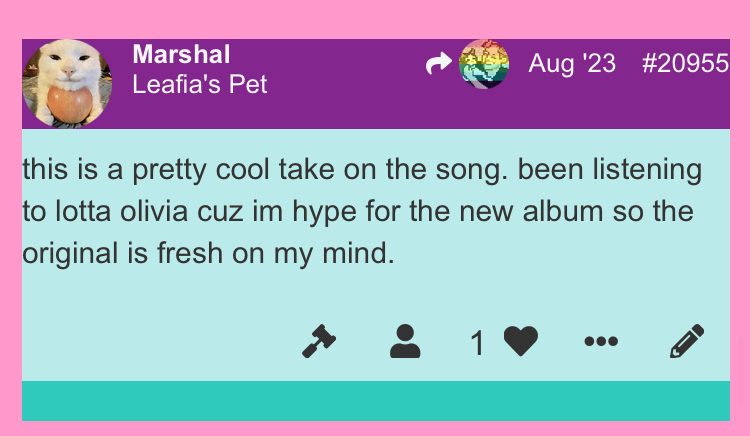Show more actions via the three-dot icon
The height and width of the screenshot is (436, 750).
pyautogui.click(x=601, y=342)
